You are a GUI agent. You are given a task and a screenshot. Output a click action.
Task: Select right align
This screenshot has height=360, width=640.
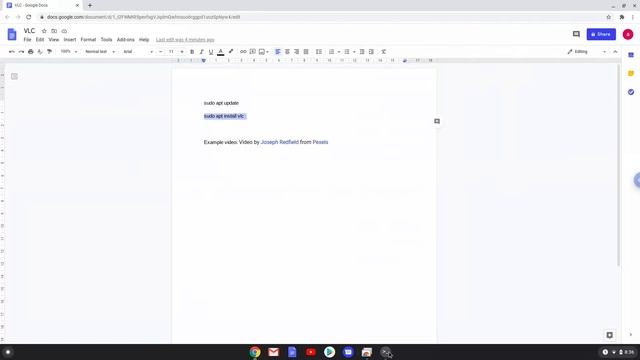(x=297, y=52)
